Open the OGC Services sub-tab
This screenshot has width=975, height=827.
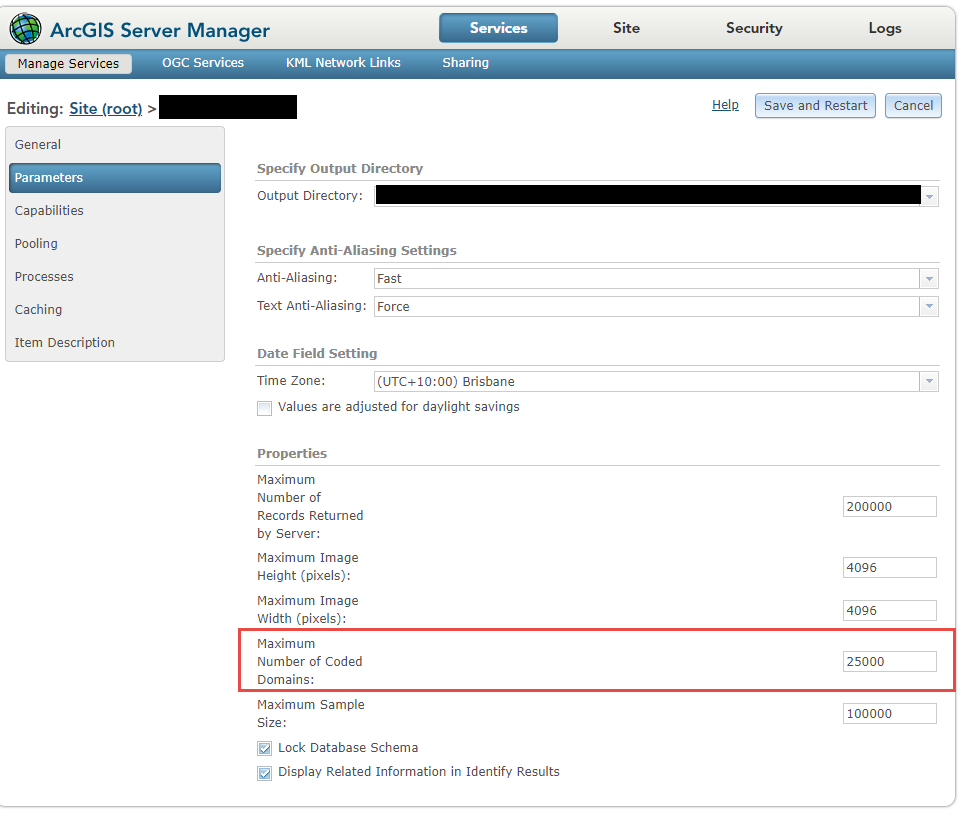(x=203, y=63)
